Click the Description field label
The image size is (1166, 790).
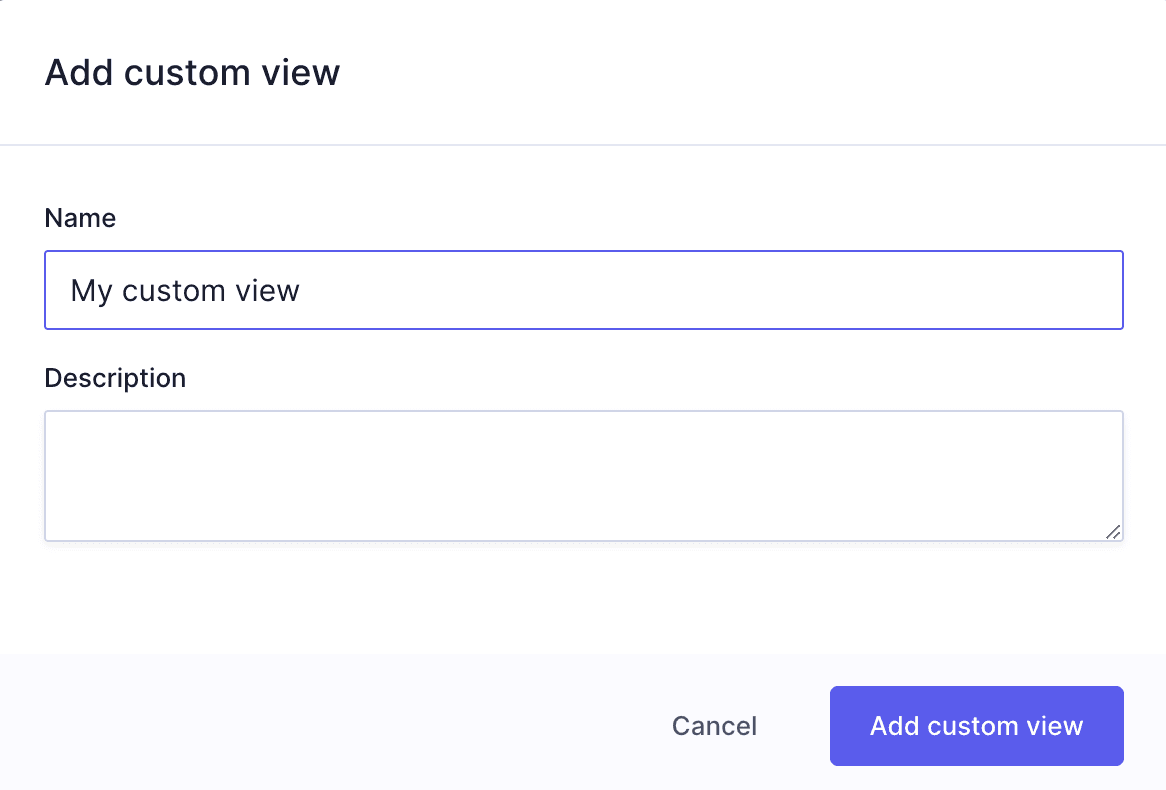(x=115, y=378)
